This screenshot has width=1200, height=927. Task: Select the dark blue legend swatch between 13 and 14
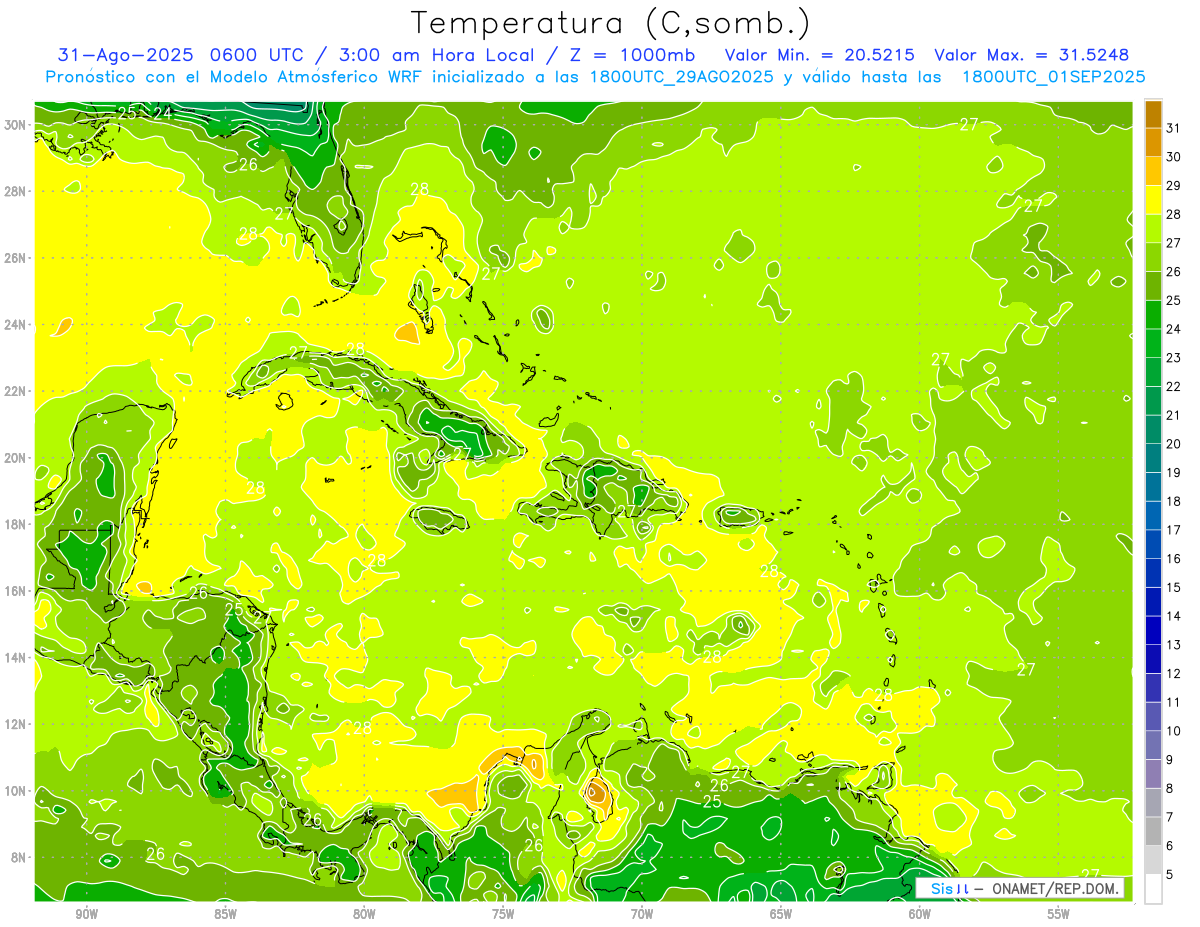[x=1153, y=630]
